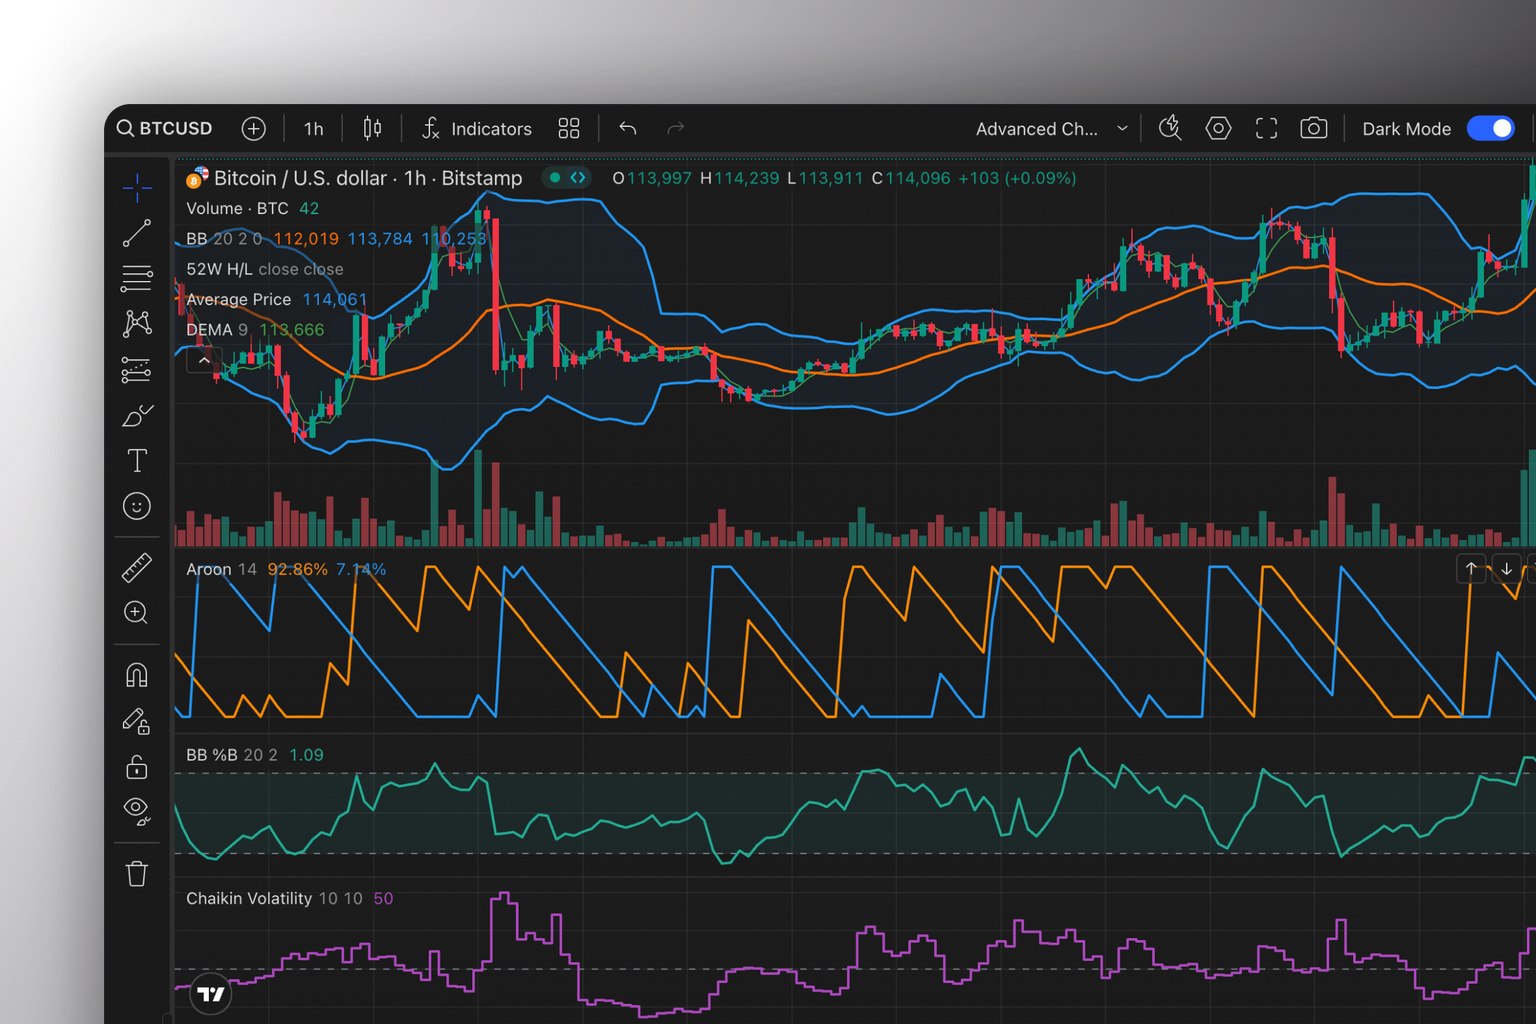Open Fibonacci retracement tools
This screenshot has width=1536, height=1024.
(137, 278)
